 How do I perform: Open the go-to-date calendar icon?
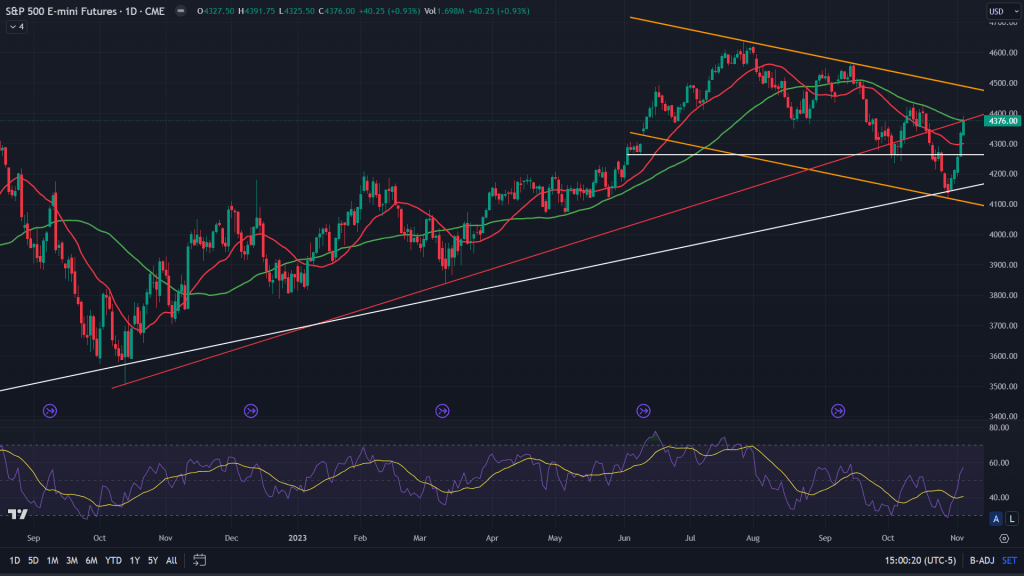click(200, 560)
